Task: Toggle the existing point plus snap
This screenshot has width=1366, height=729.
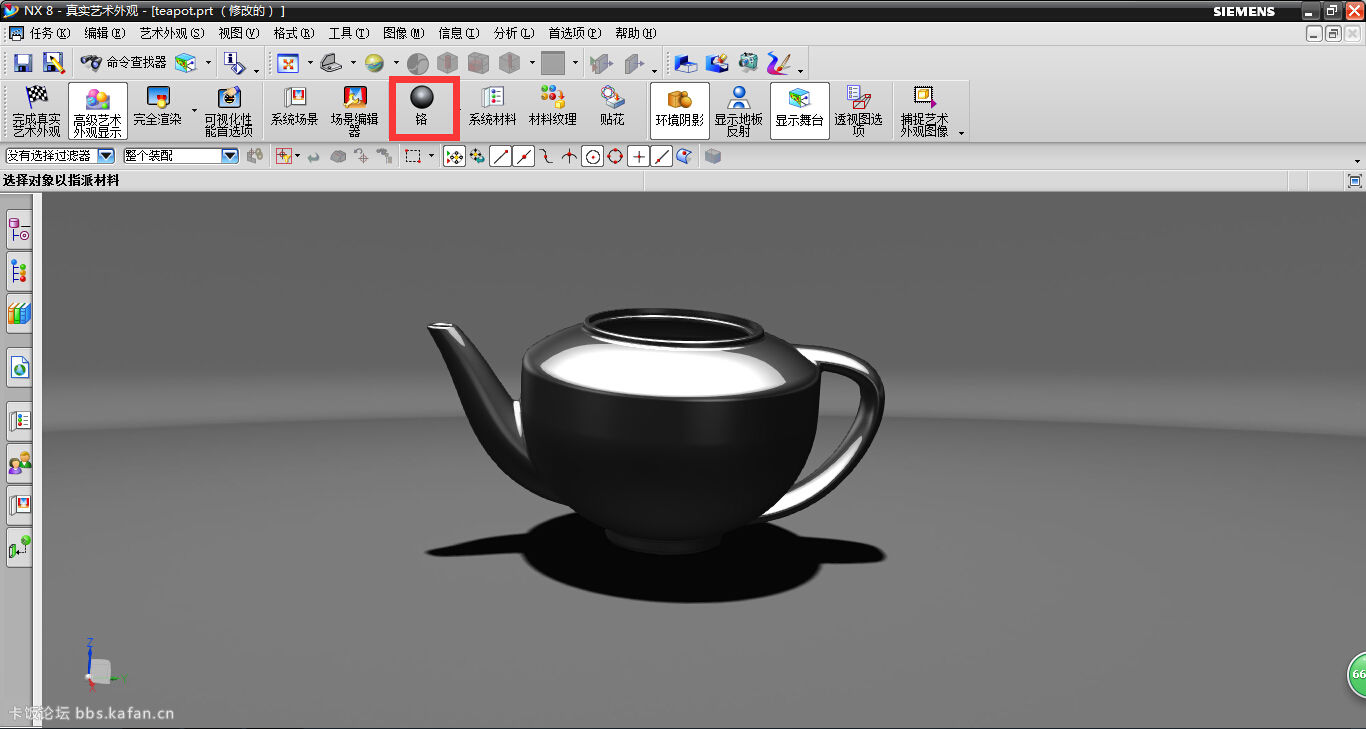Action: 638,156
